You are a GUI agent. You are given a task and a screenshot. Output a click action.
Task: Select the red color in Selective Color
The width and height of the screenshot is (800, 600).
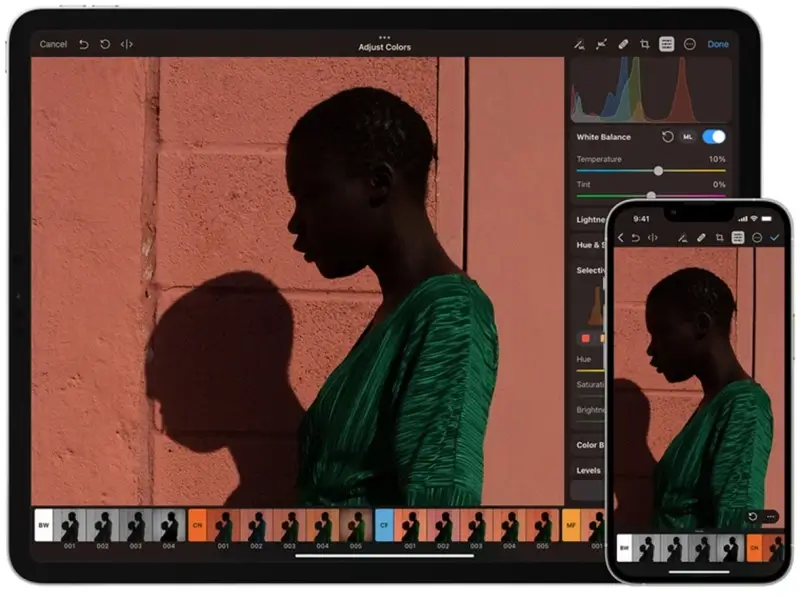click(x=586, y=338)
